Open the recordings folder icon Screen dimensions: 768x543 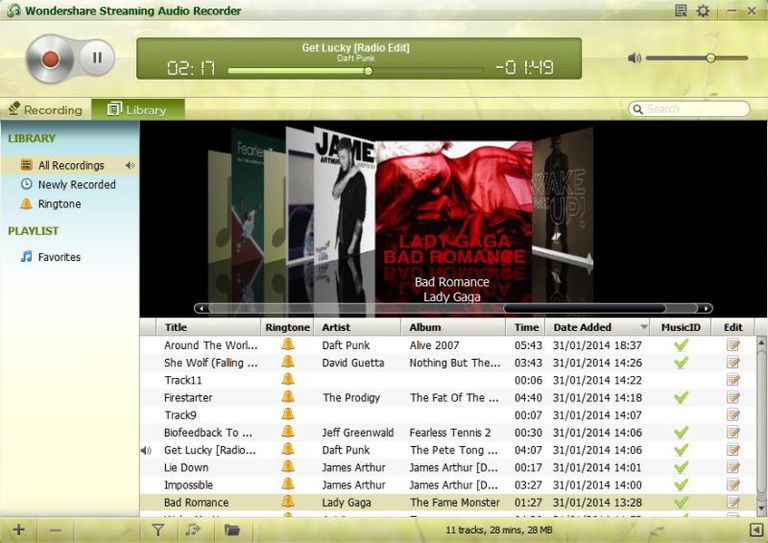(232, 530)
